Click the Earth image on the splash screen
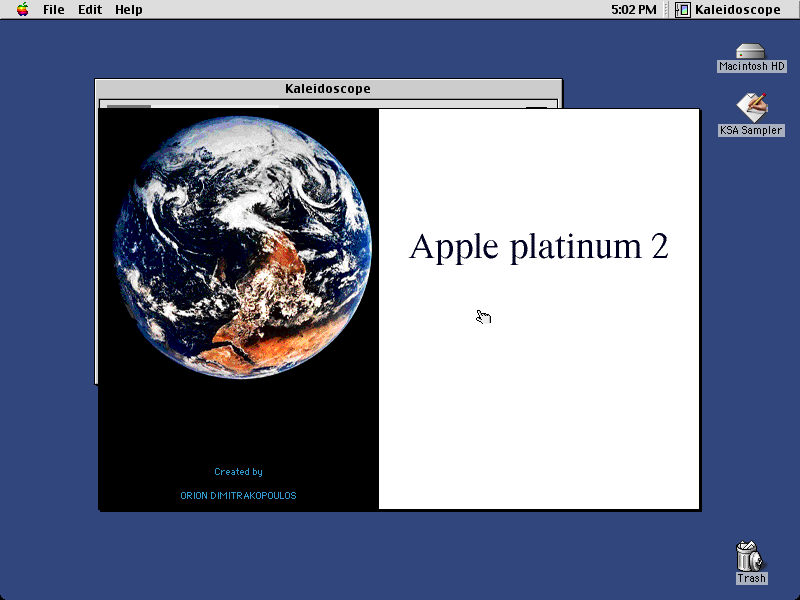 point(242,247)
